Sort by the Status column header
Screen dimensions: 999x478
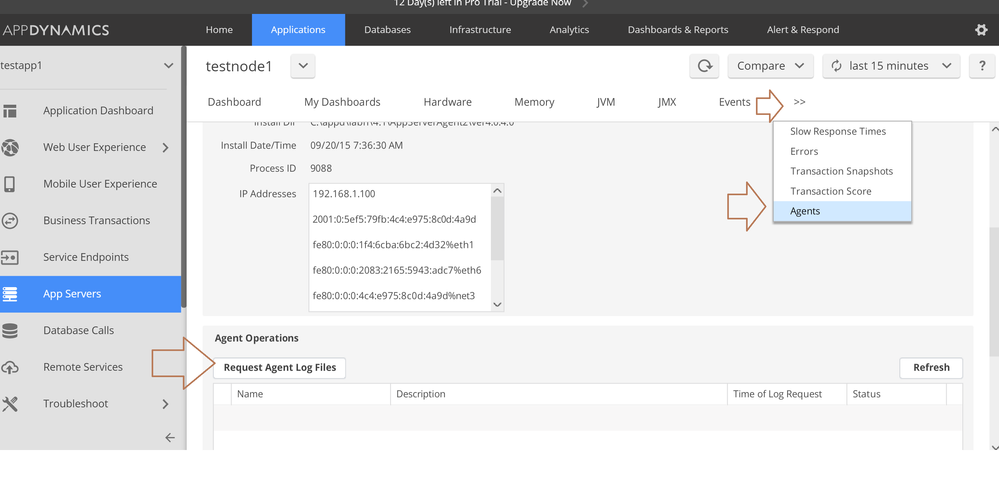coord(897,394)
